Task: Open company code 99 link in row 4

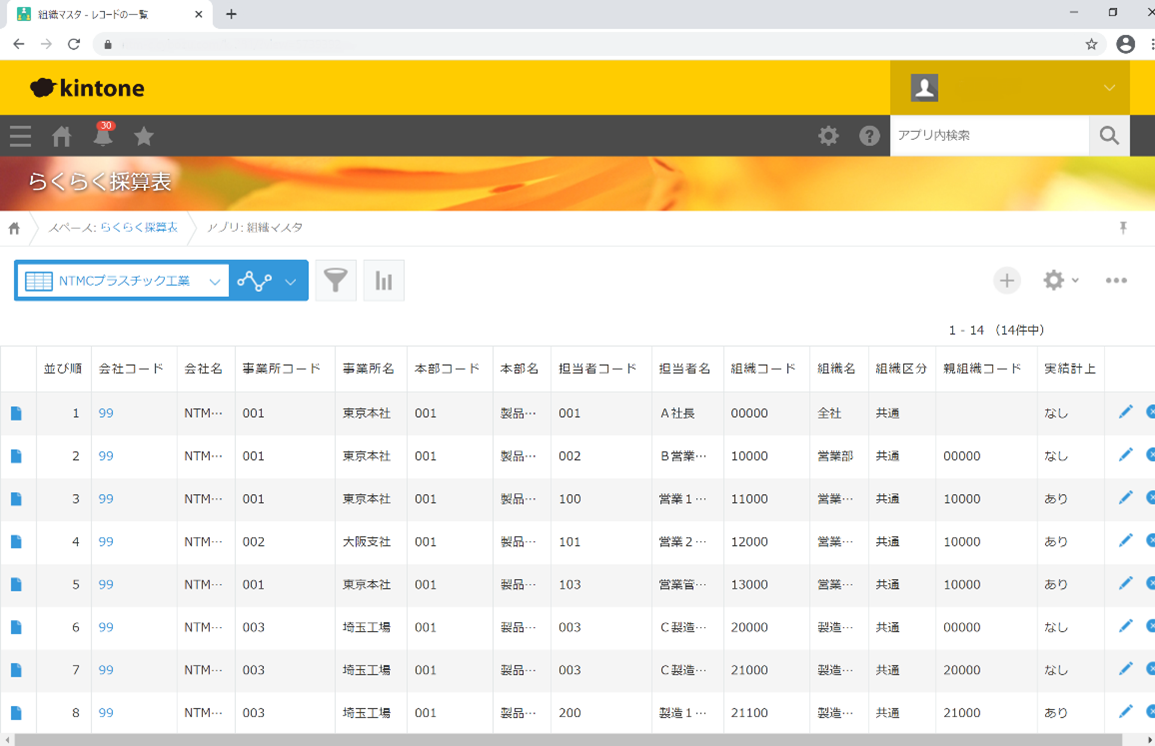Action: (x=106, y=542)
